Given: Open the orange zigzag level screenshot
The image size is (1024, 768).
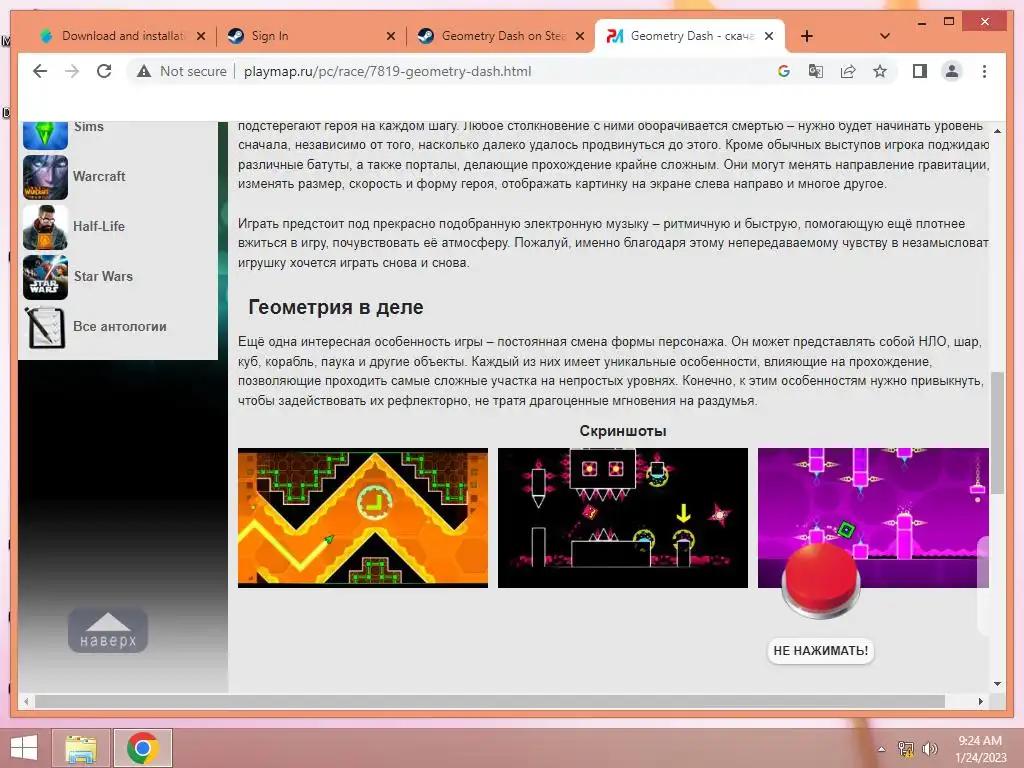Looking at the screenshot, I should point(362,518).
